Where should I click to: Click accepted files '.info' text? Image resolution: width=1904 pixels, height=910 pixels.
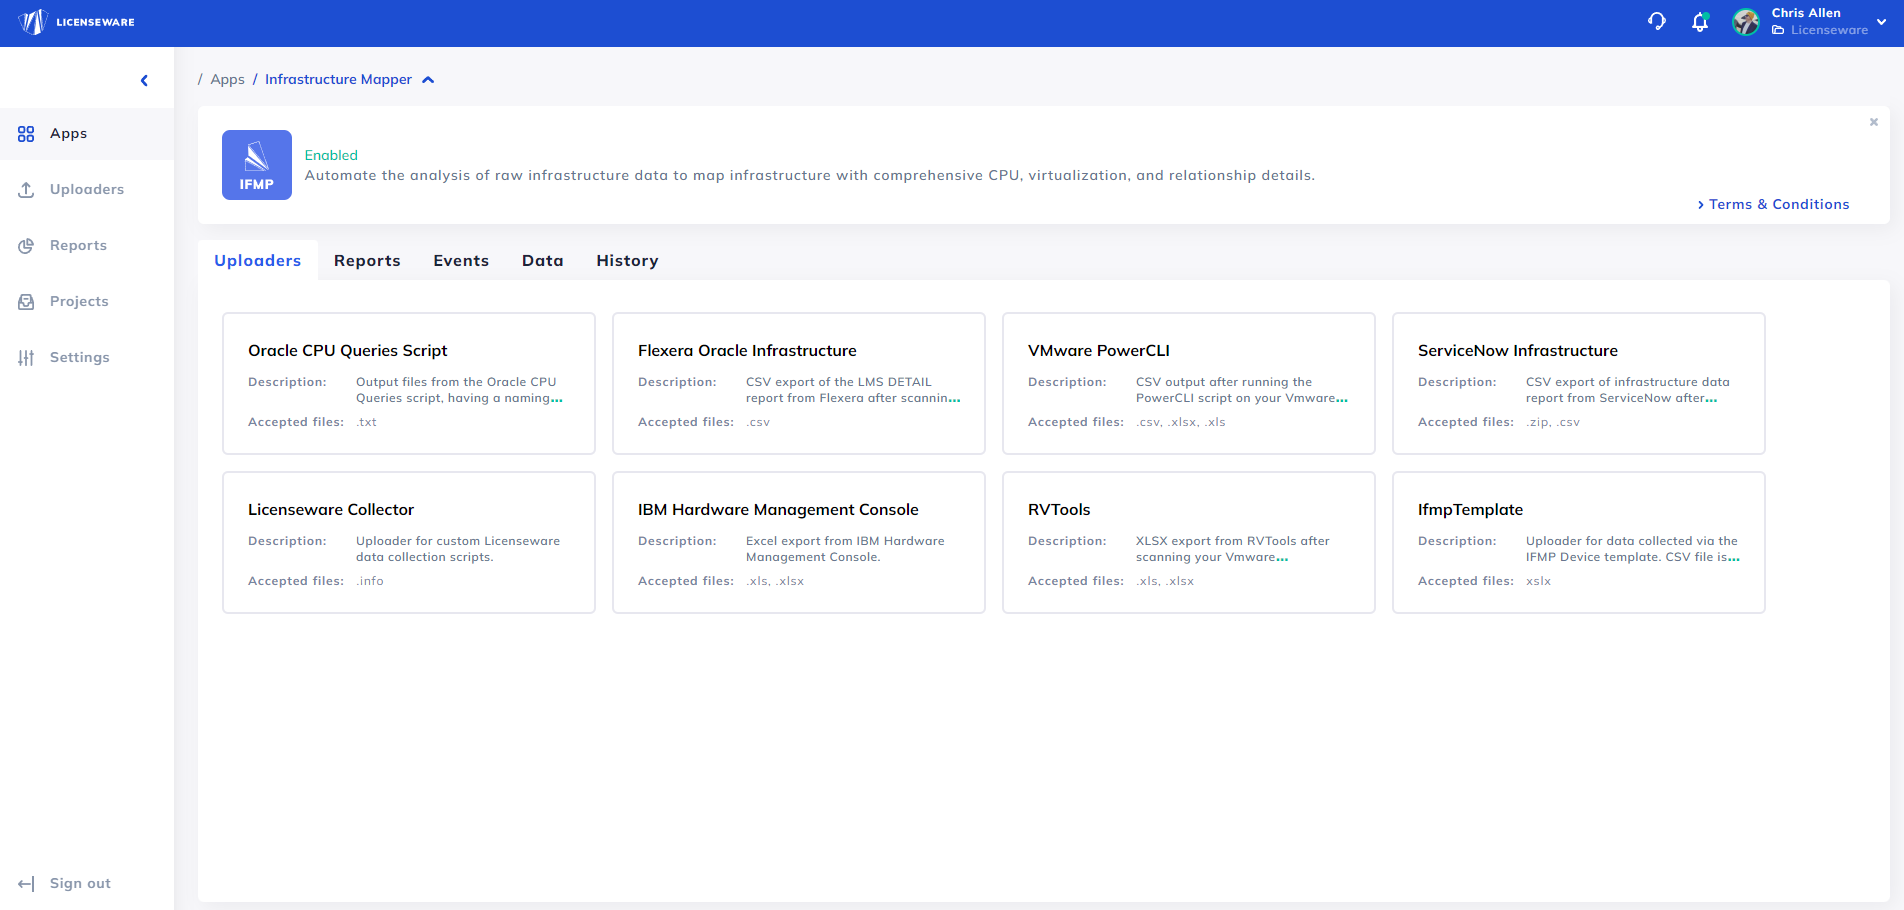point(370,581)
